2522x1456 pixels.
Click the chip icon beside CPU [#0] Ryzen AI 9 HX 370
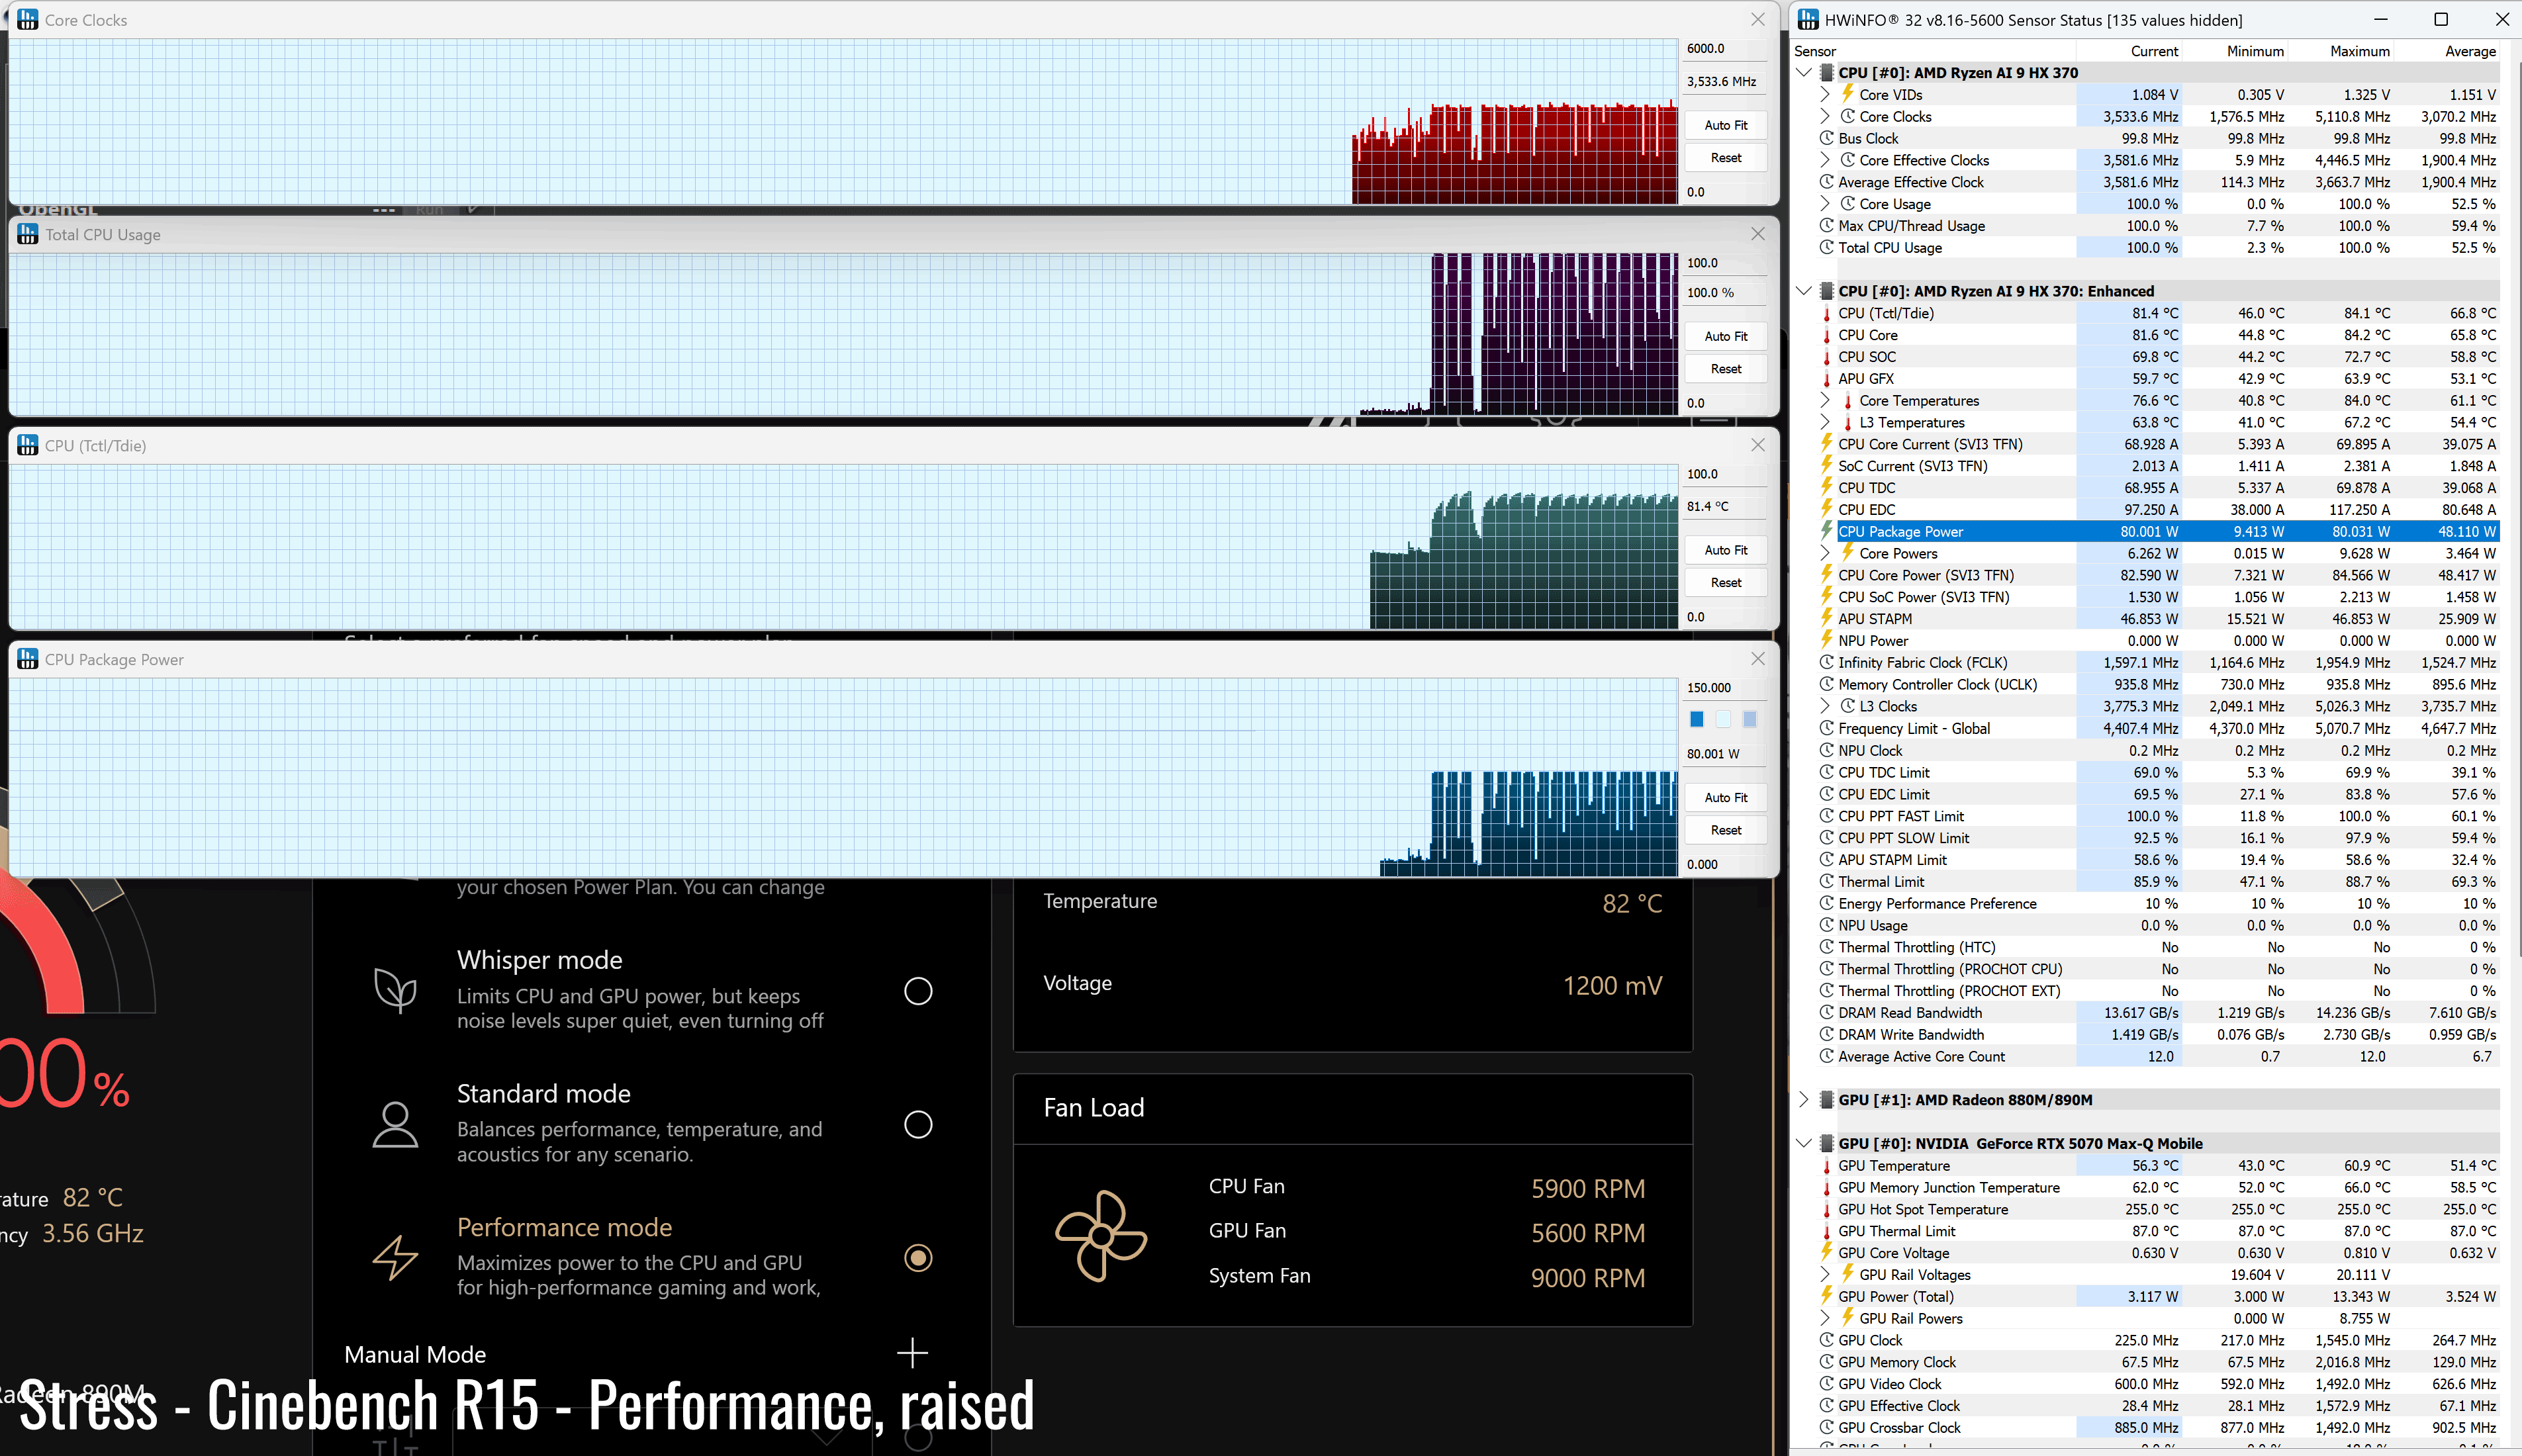coord(1826,72)
